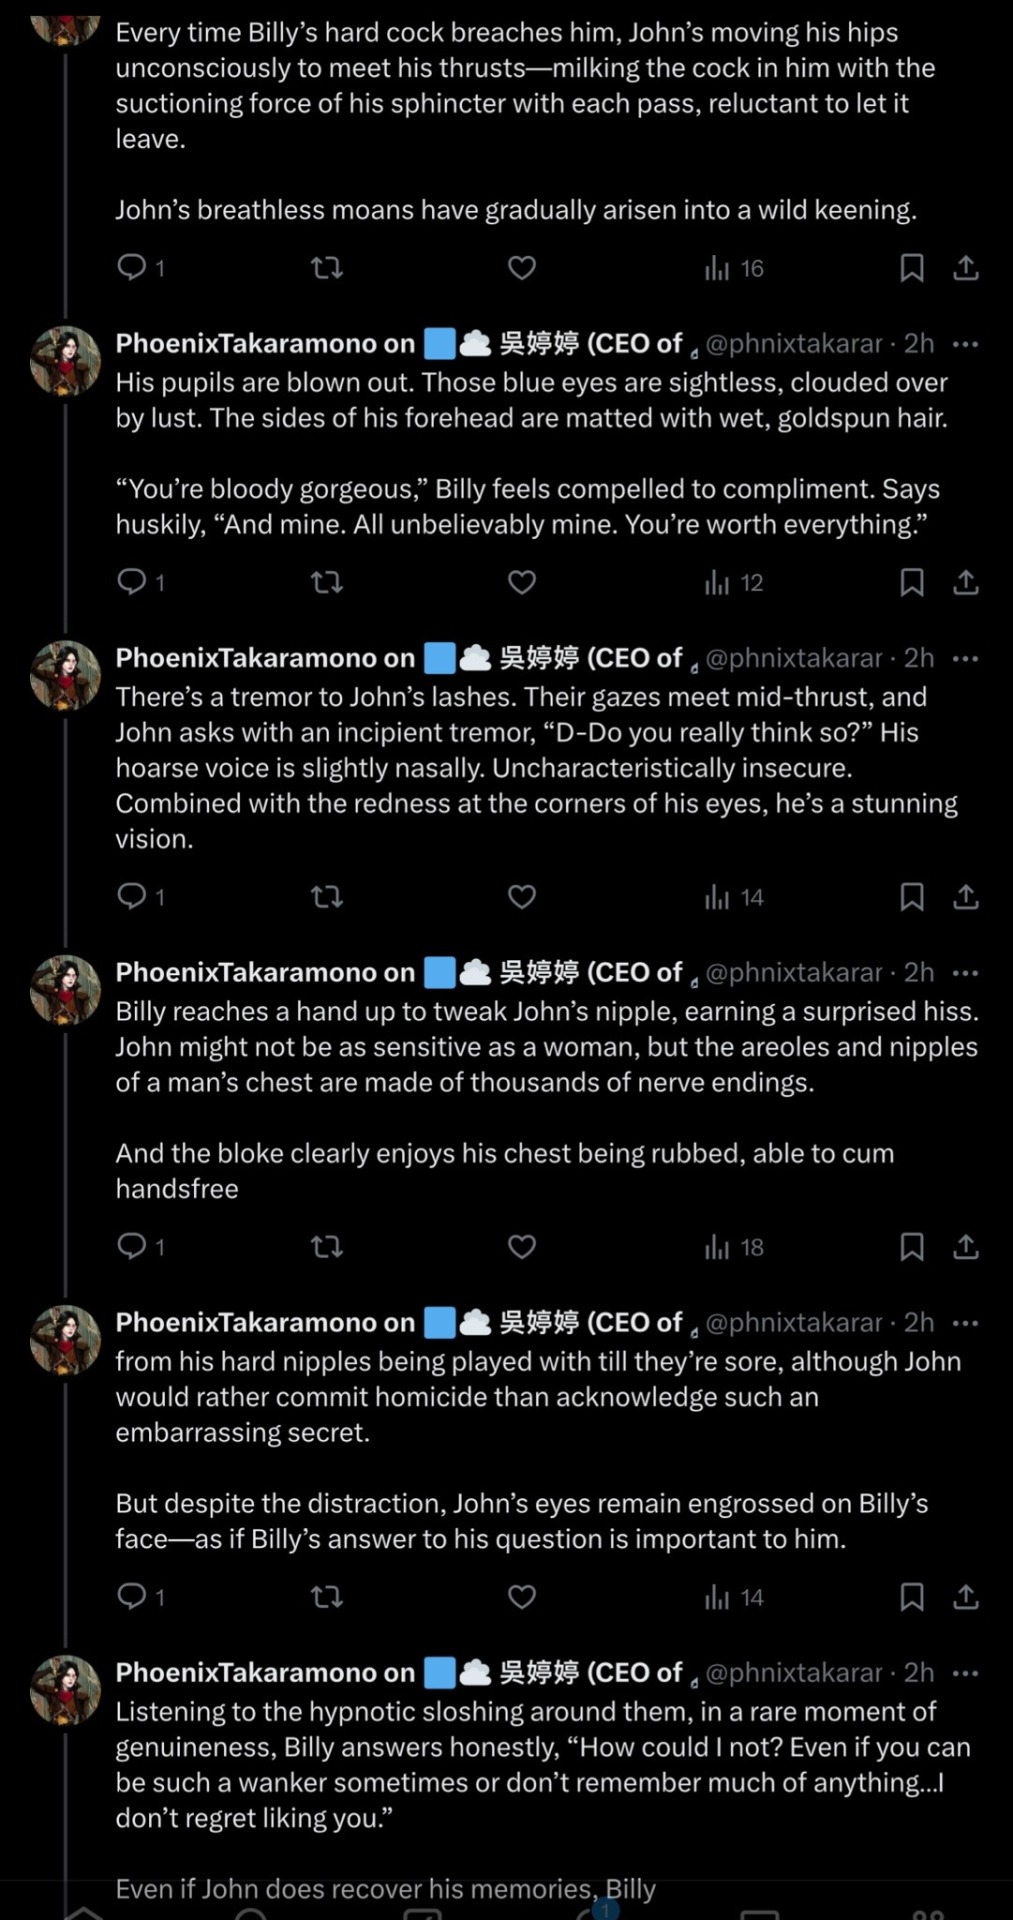Repost the "His pupils are blown out" tweet
Viewport: 1013px width, 1920px height.
pos(327,582)
